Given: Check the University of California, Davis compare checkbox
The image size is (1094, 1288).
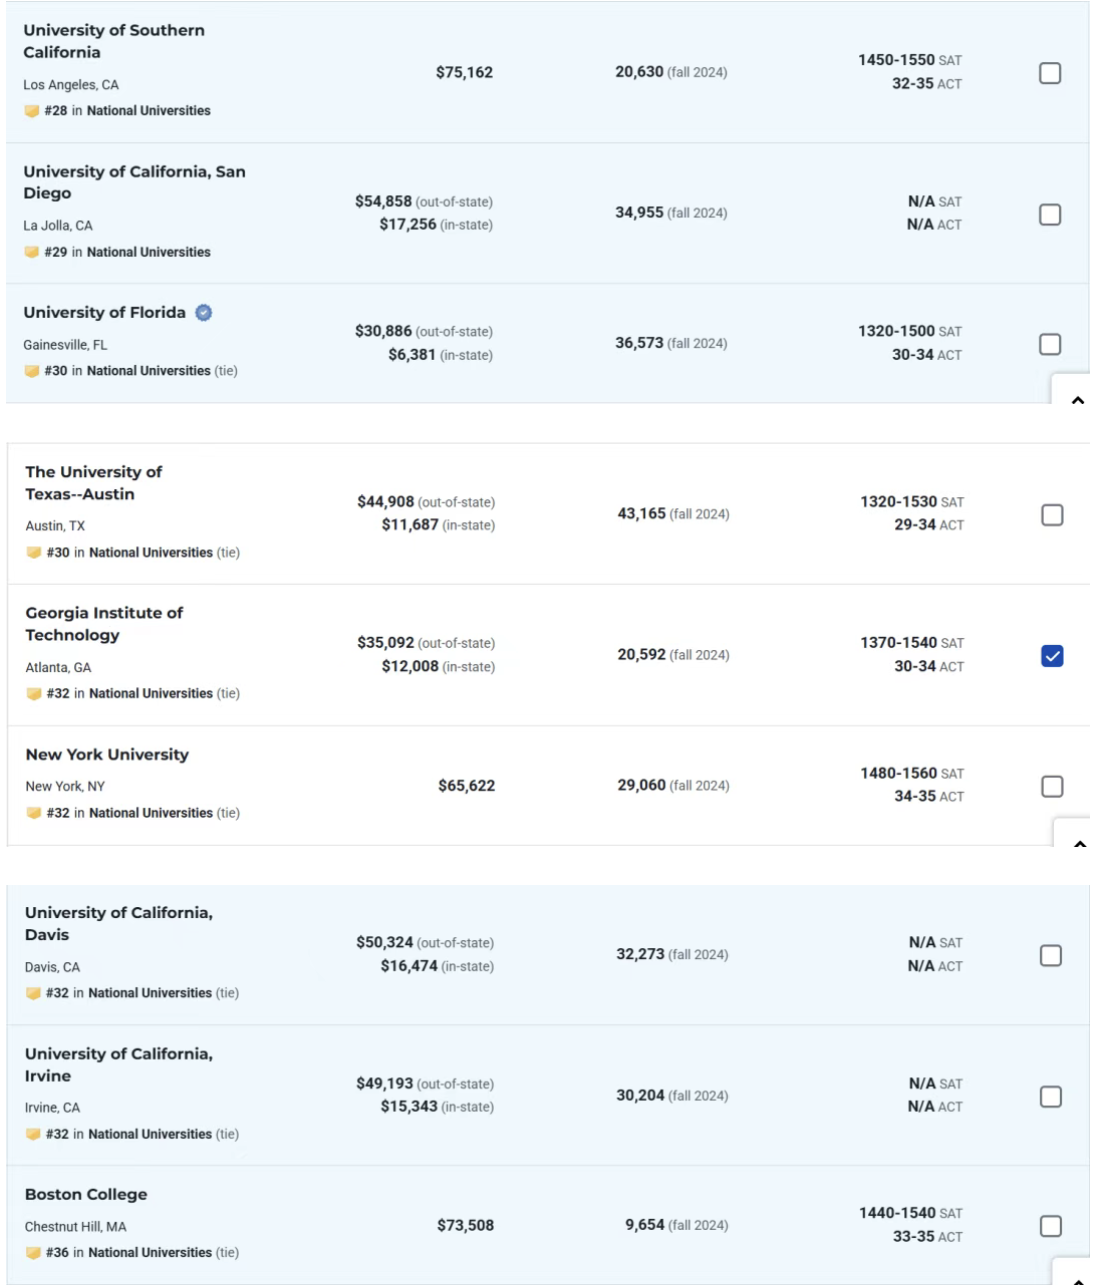Looking at the screenshot, I should click(x=1051, y=956).
